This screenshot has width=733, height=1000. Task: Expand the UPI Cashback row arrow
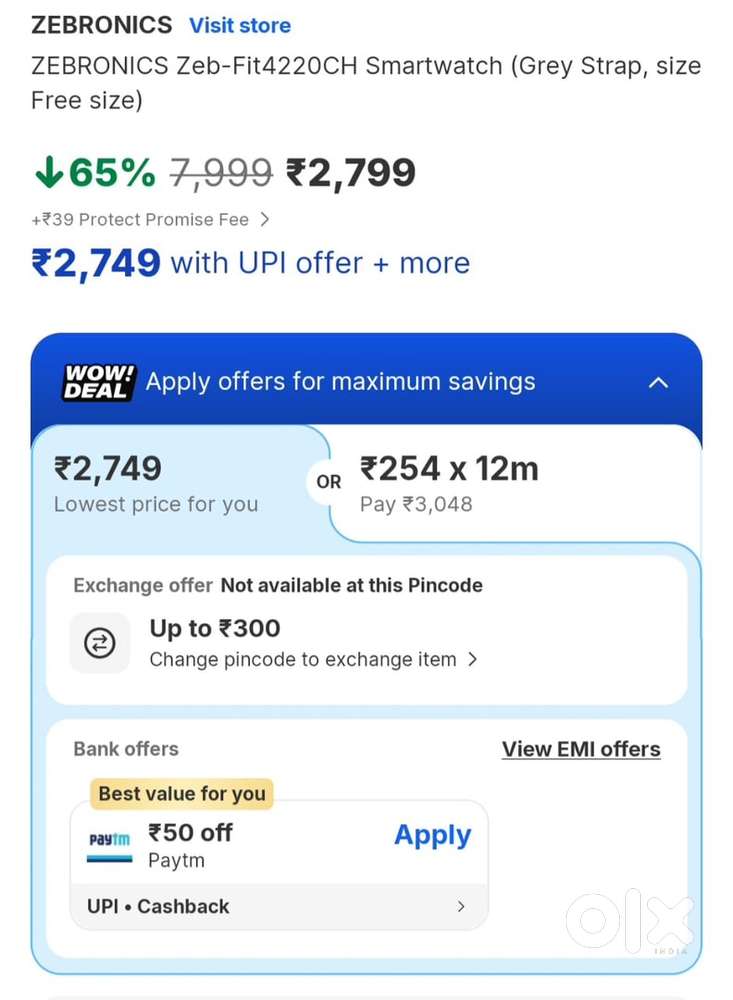pyautogui.click(x=461, y=906)
